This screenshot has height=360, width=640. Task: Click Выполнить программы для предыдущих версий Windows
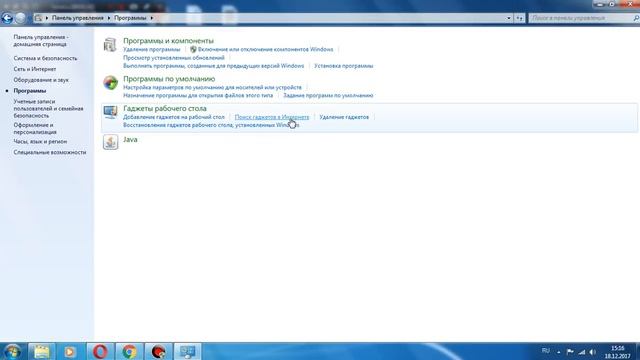tap(213, 66)
